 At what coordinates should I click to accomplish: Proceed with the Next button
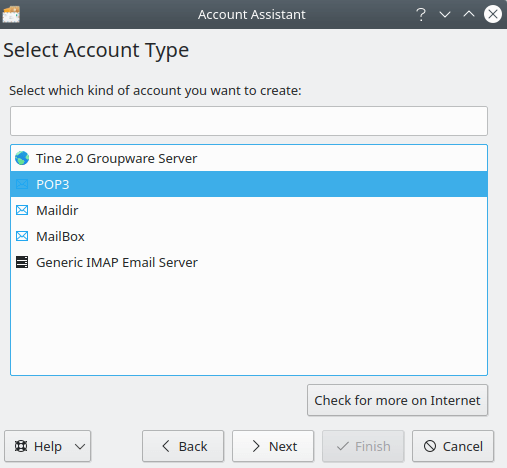click(x=273, y=446)
